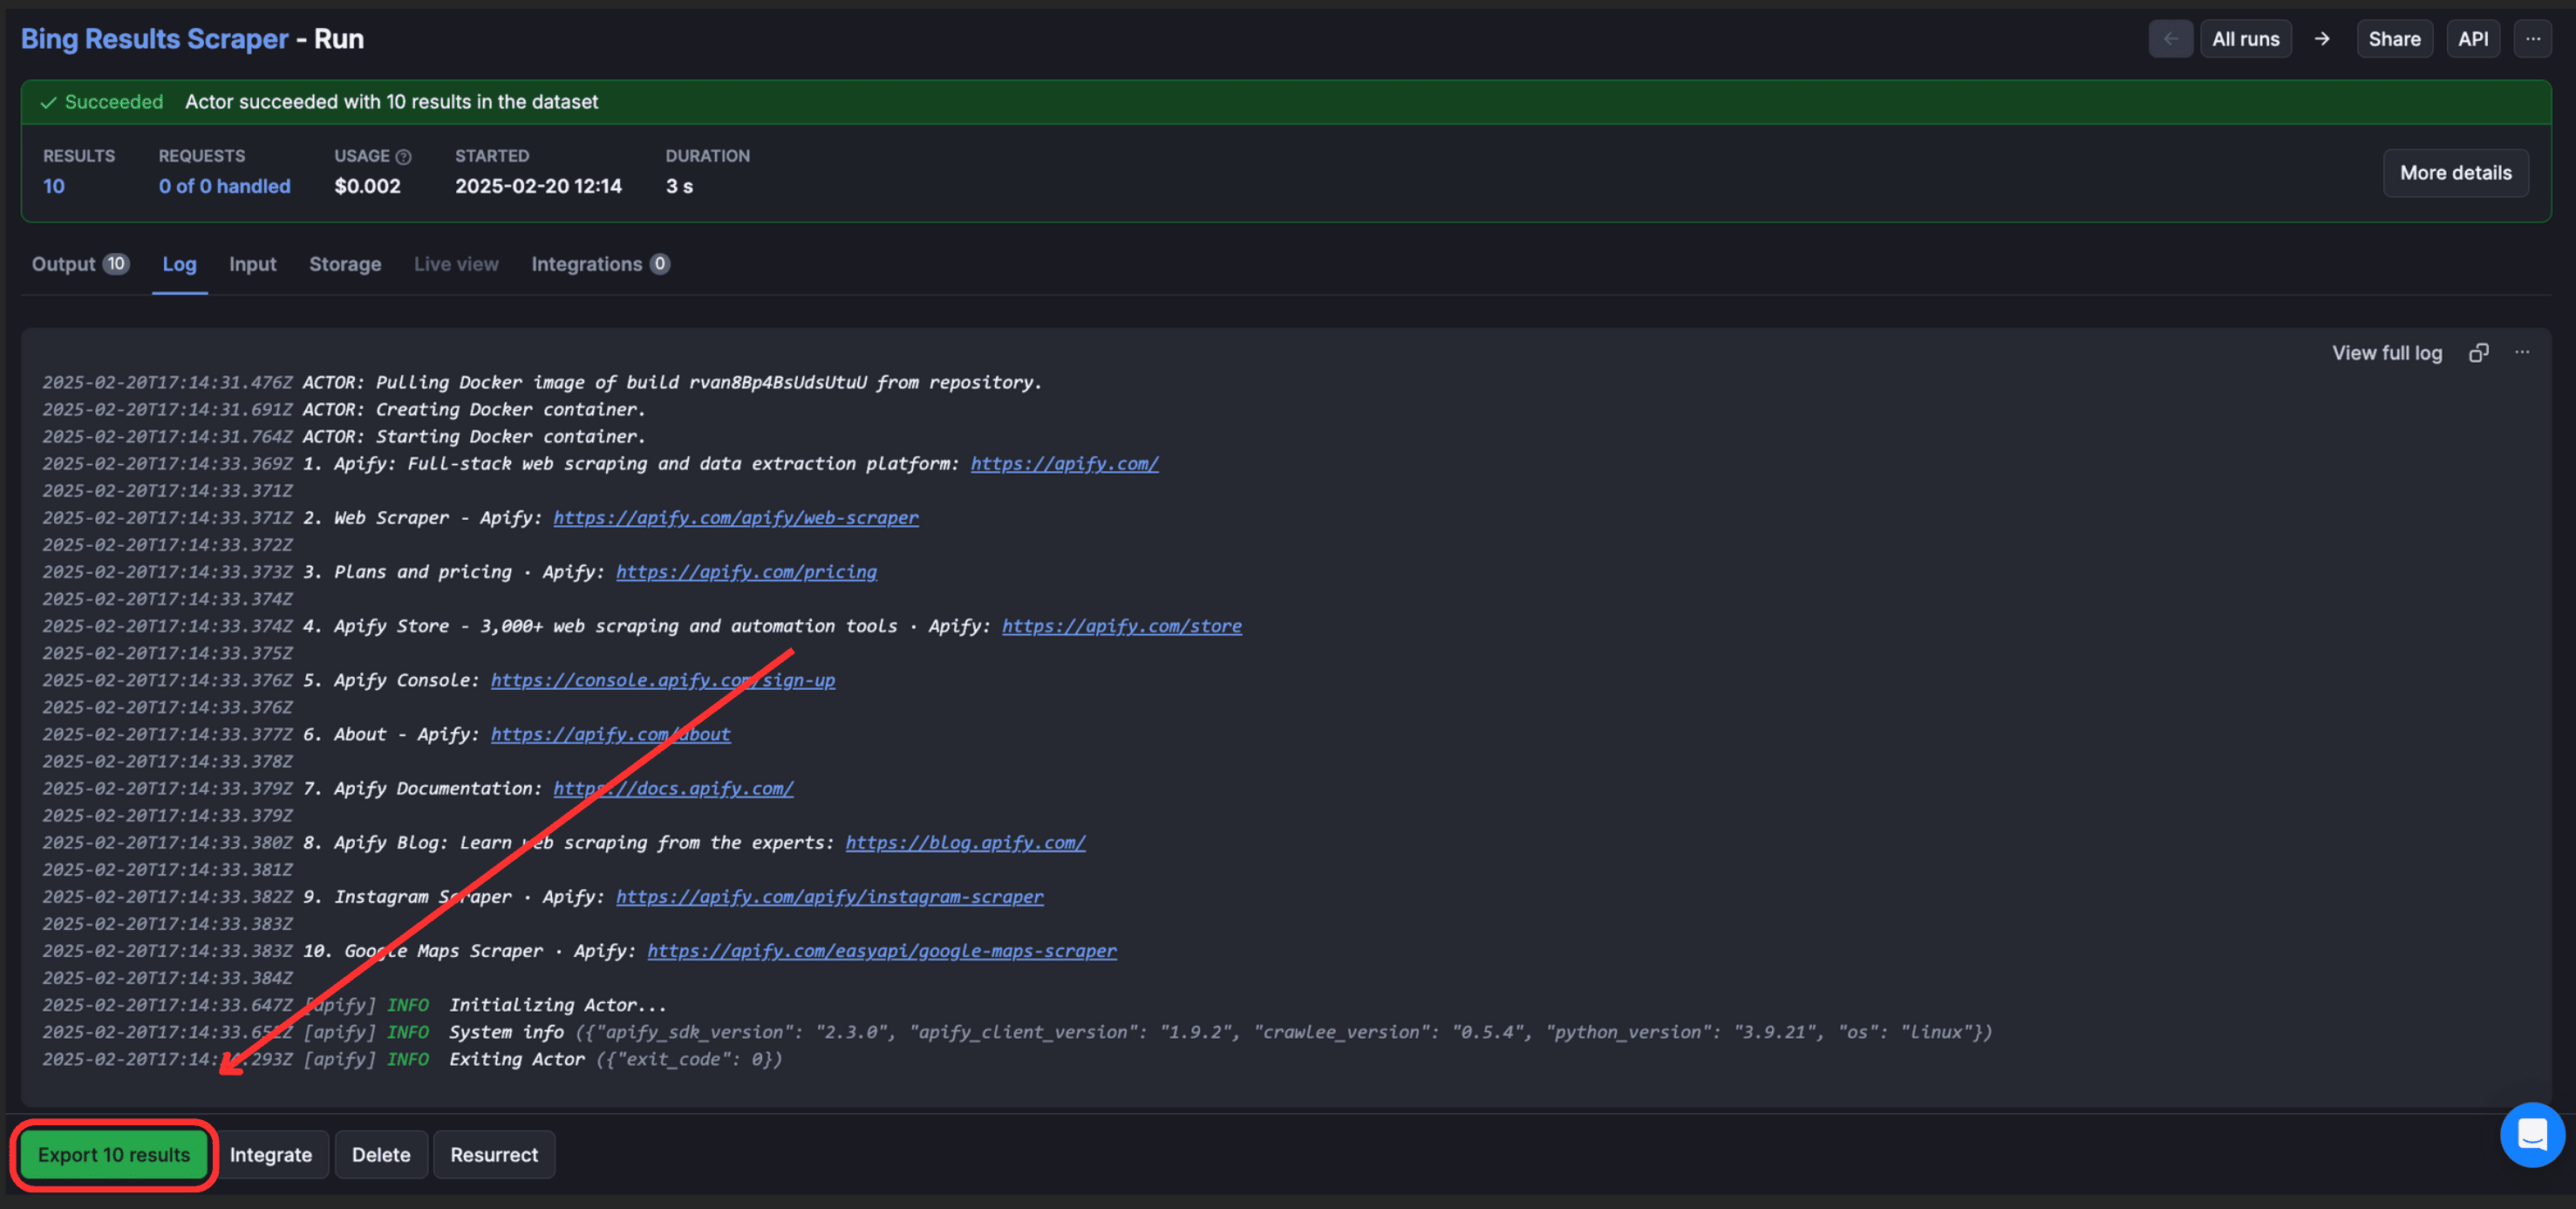Share this run
The image size is (2576, 1209).
2394,38
